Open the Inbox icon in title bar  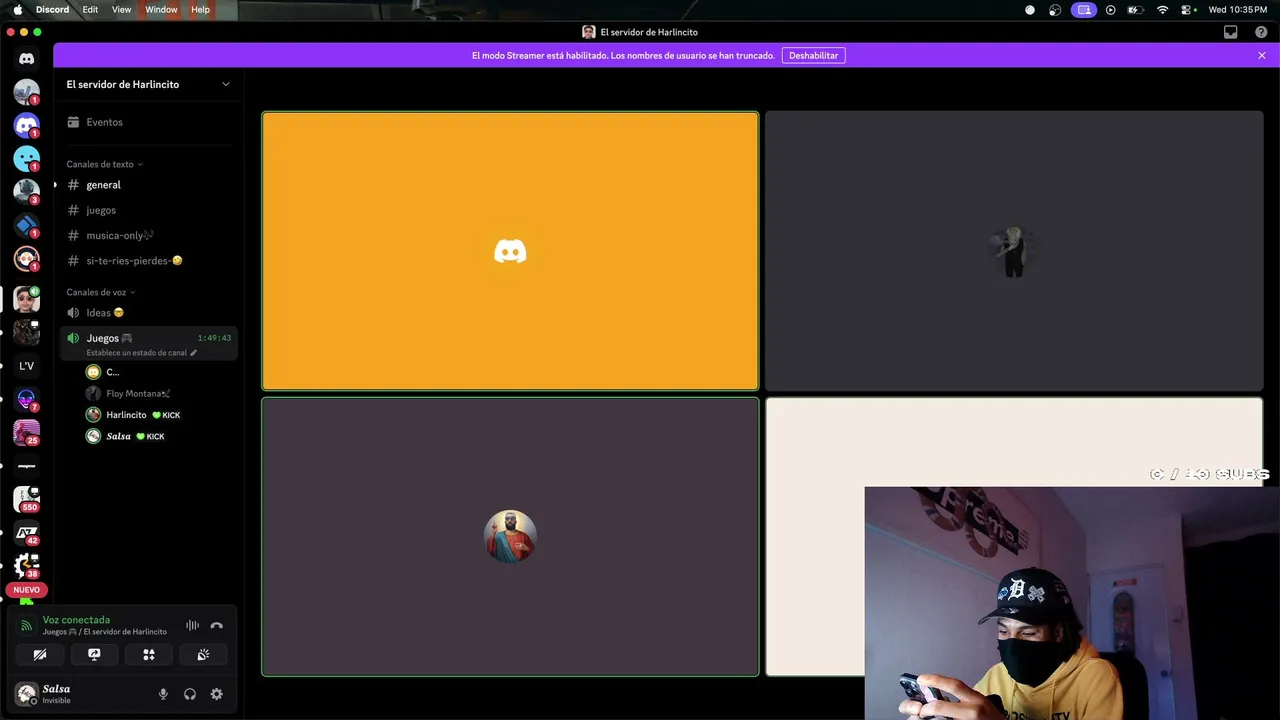pyautogui.click(x=1231, y=32)
